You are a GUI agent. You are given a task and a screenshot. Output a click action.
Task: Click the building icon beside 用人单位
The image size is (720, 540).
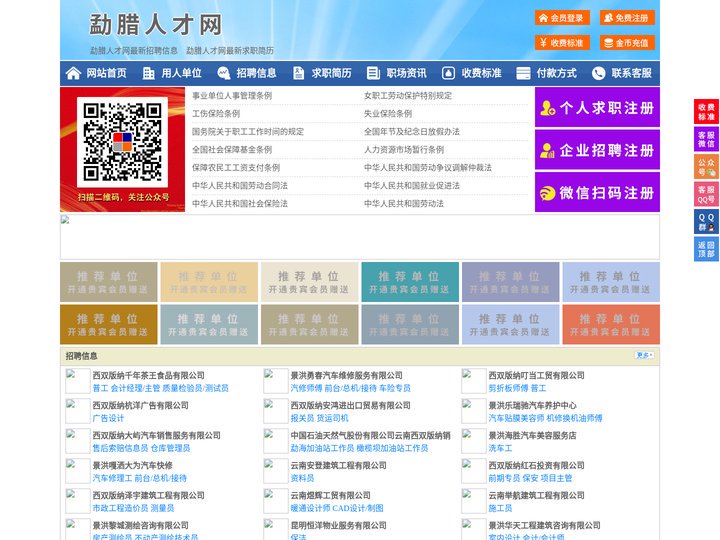click(x=148, y=73)
